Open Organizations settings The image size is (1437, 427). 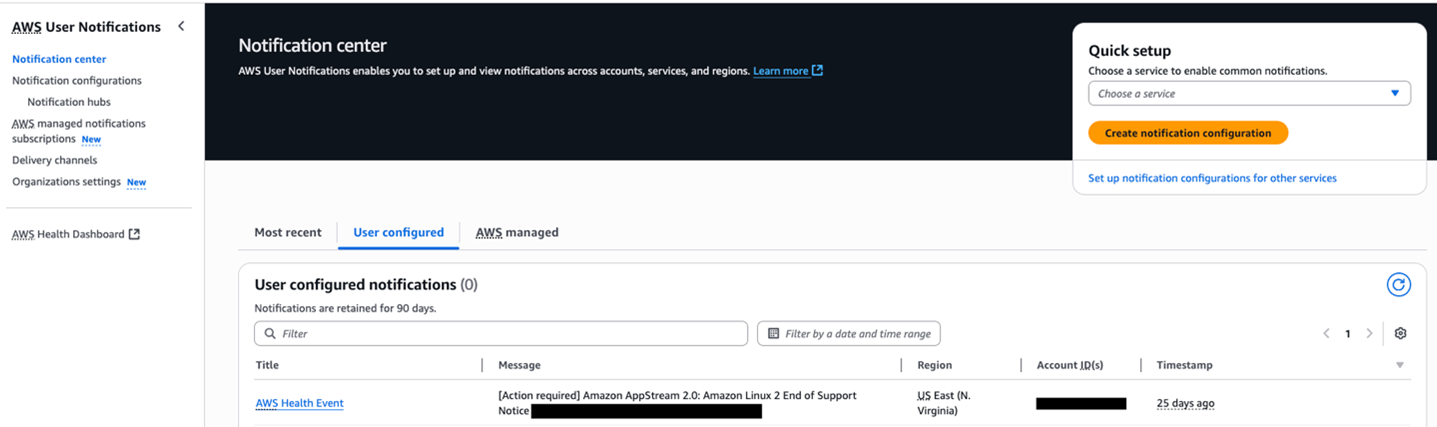[x=66, y=181]
